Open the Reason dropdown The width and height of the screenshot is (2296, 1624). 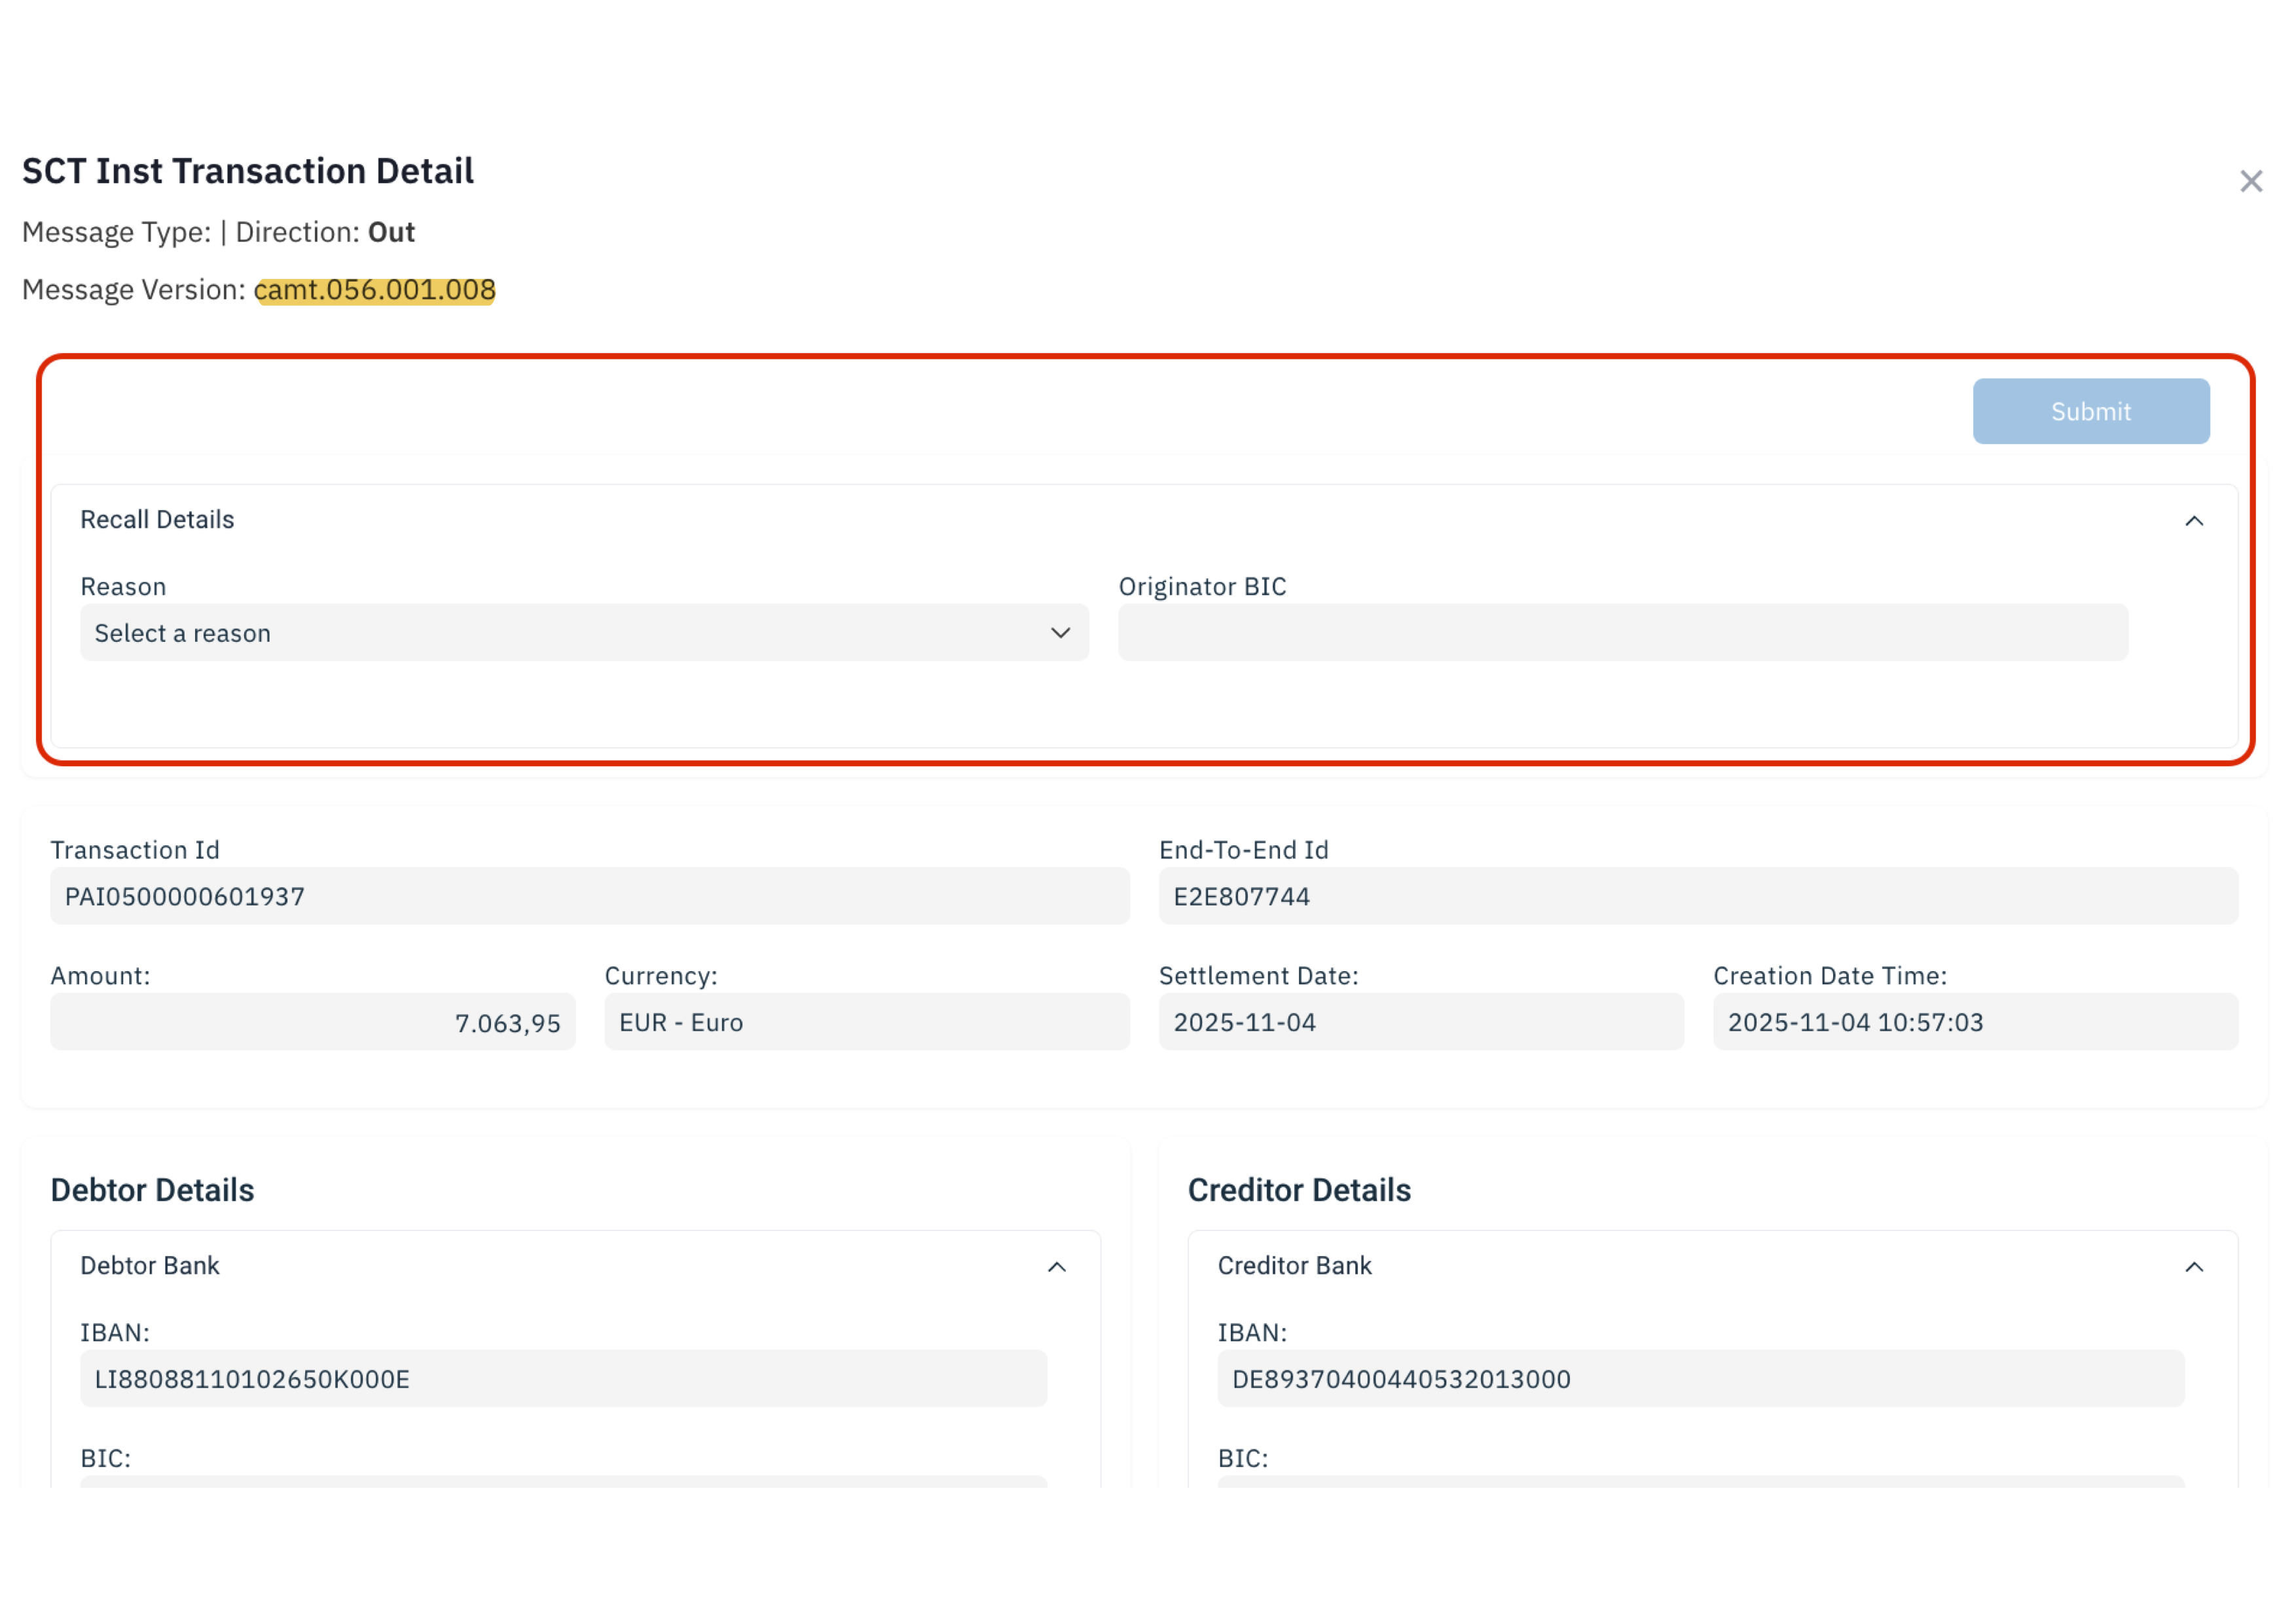click(583, 633)
